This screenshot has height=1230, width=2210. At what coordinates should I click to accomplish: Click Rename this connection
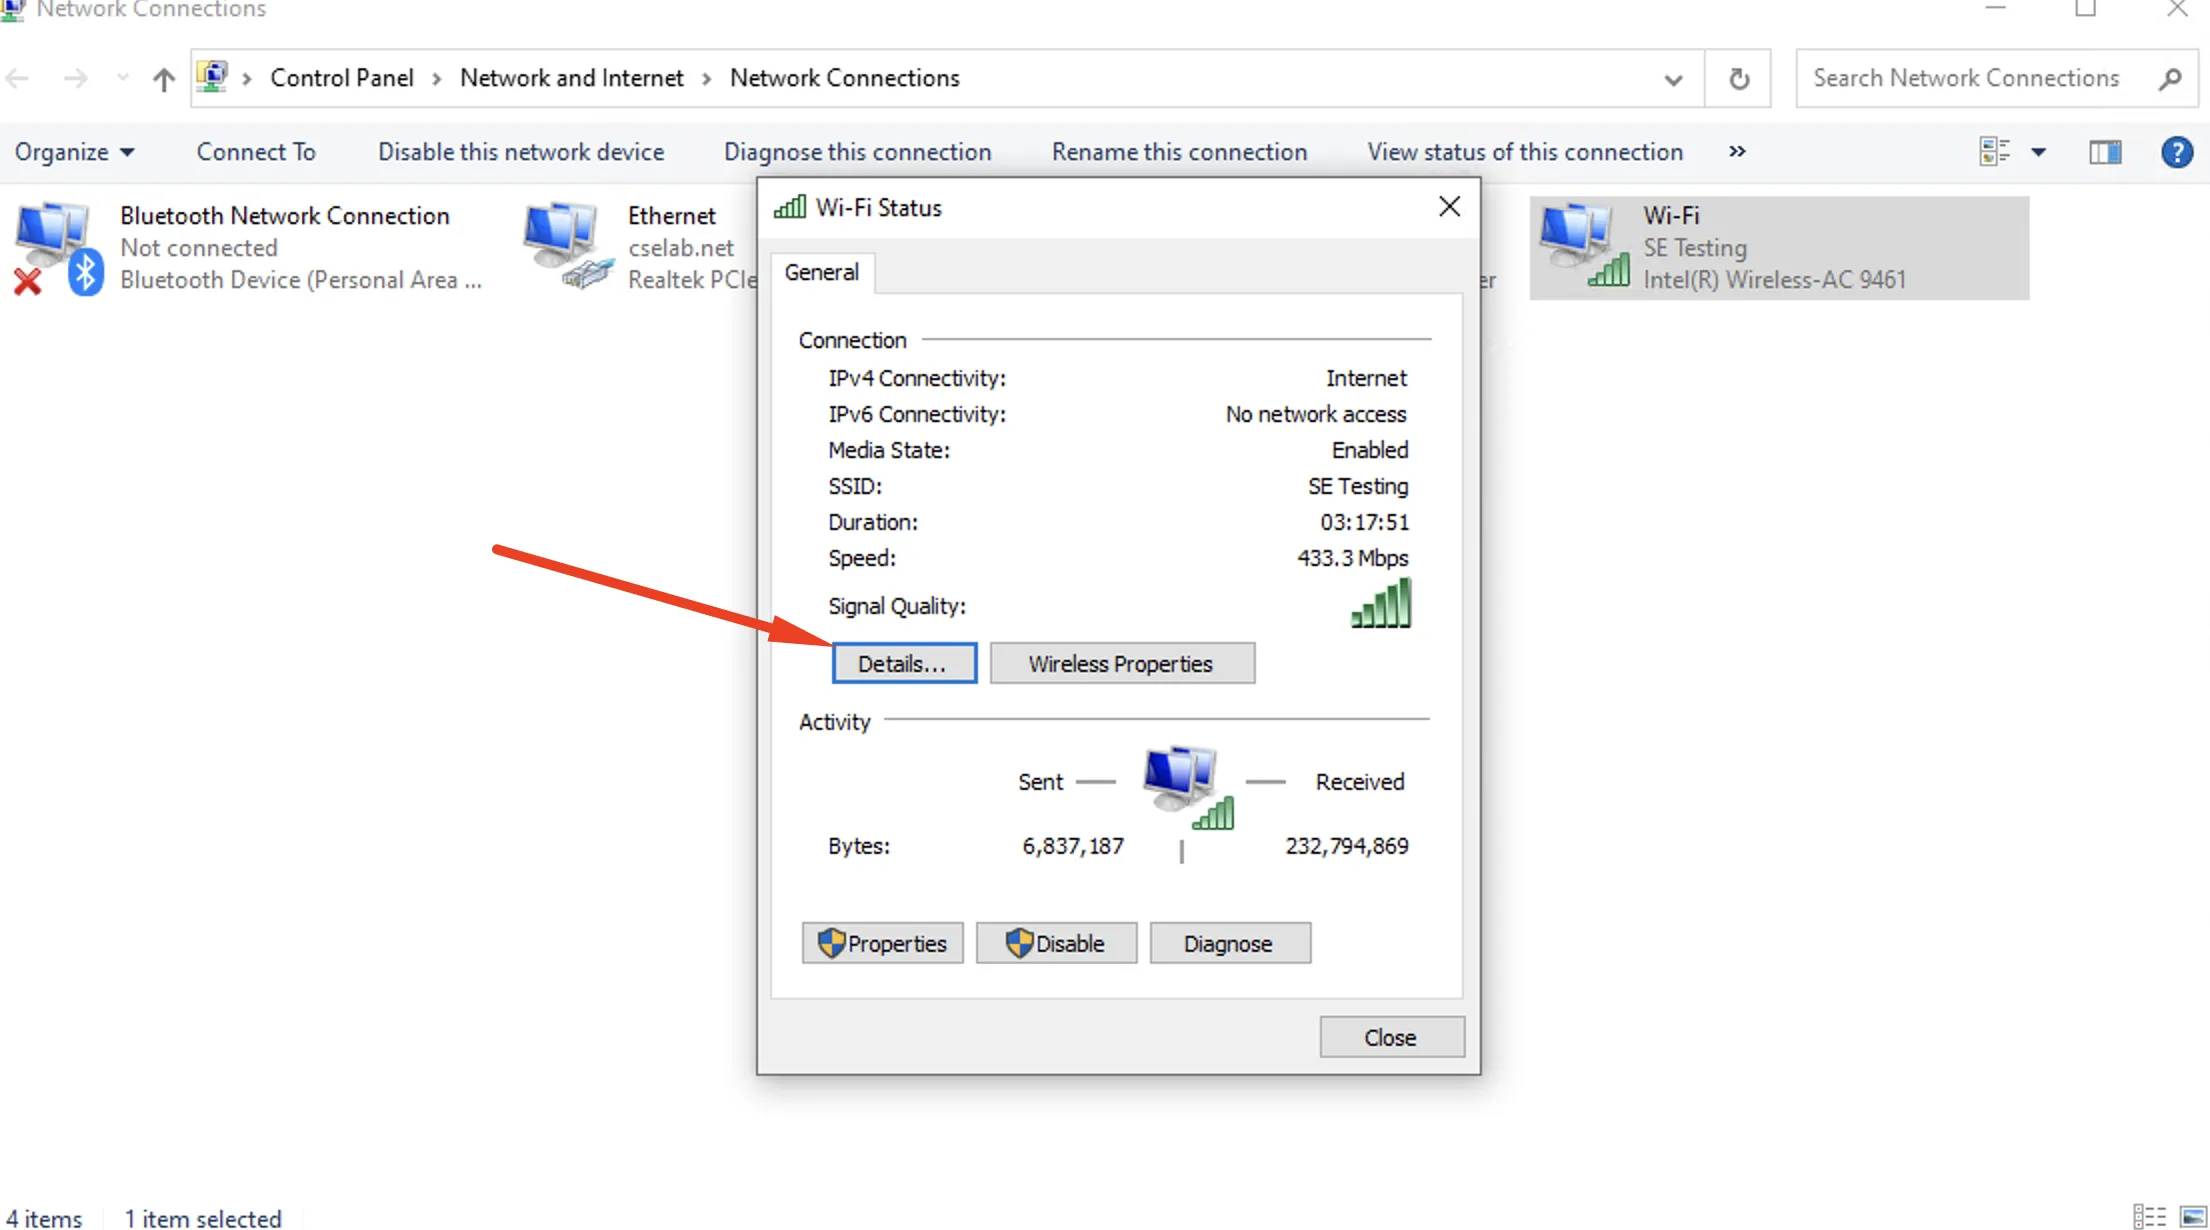[x=1179, y=152]
